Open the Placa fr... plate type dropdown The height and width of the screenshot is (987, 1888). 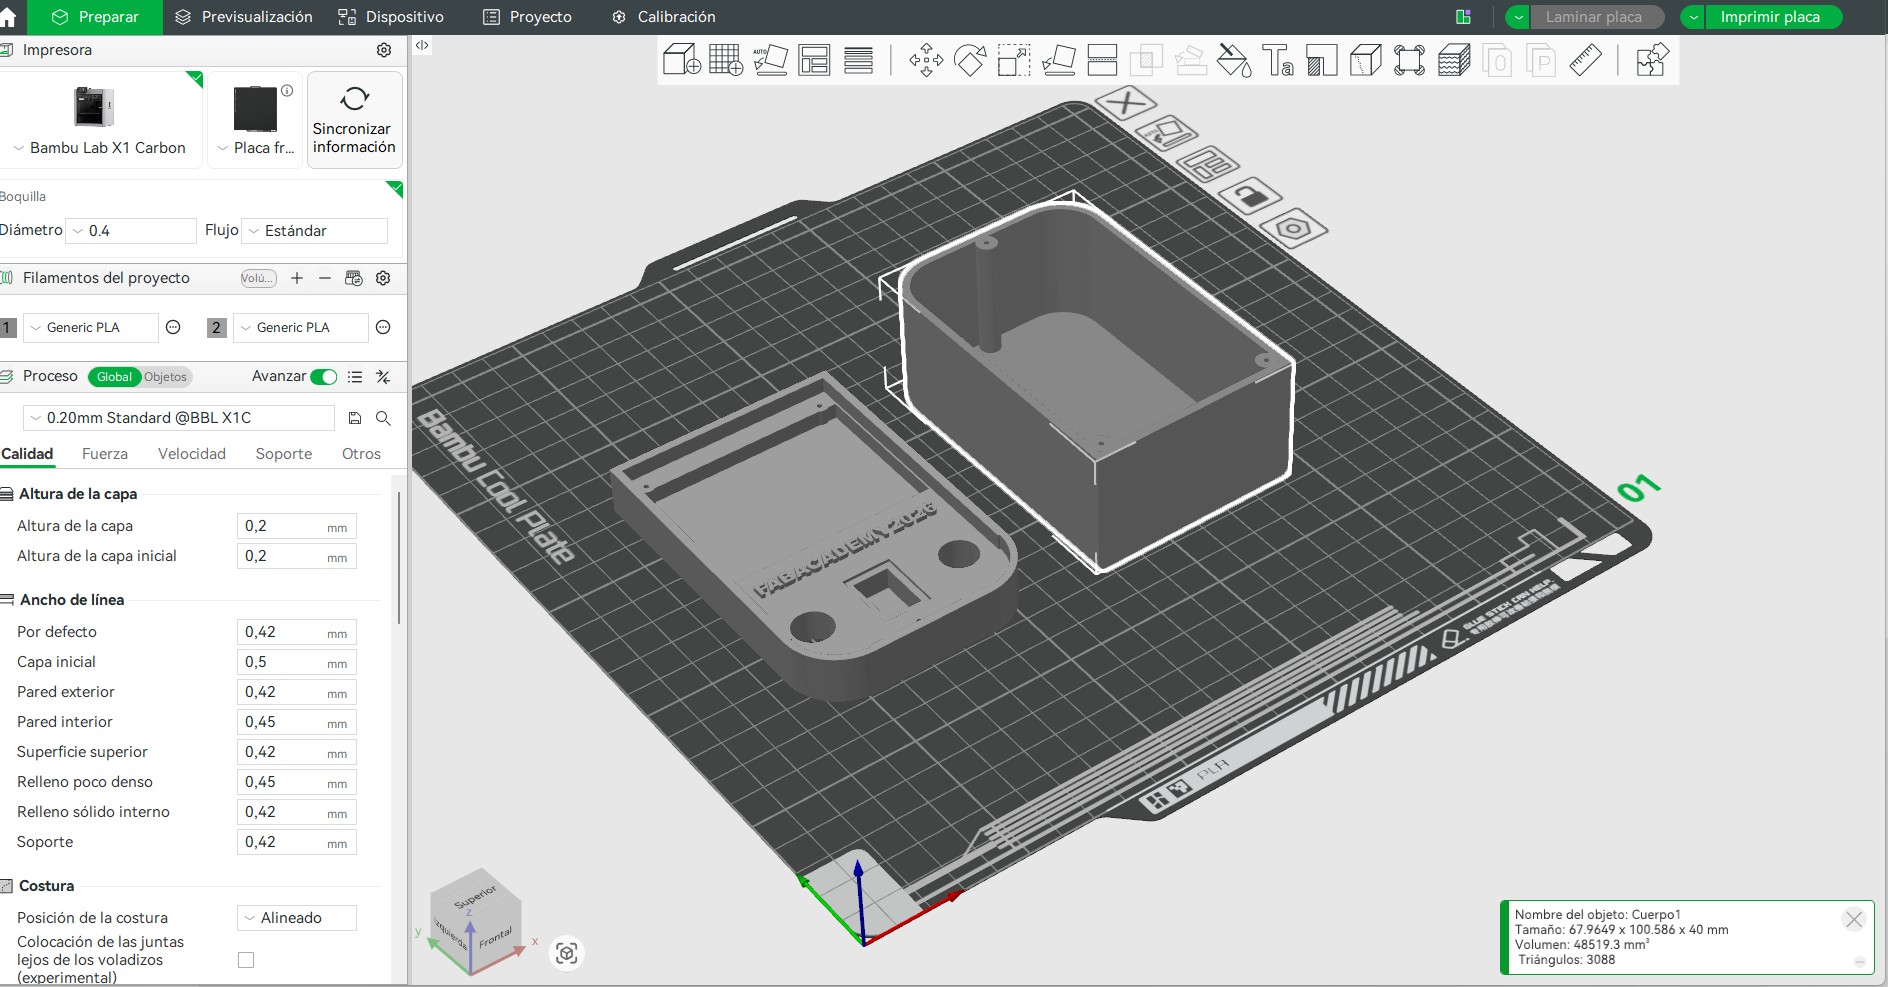[x=256, y=148]
